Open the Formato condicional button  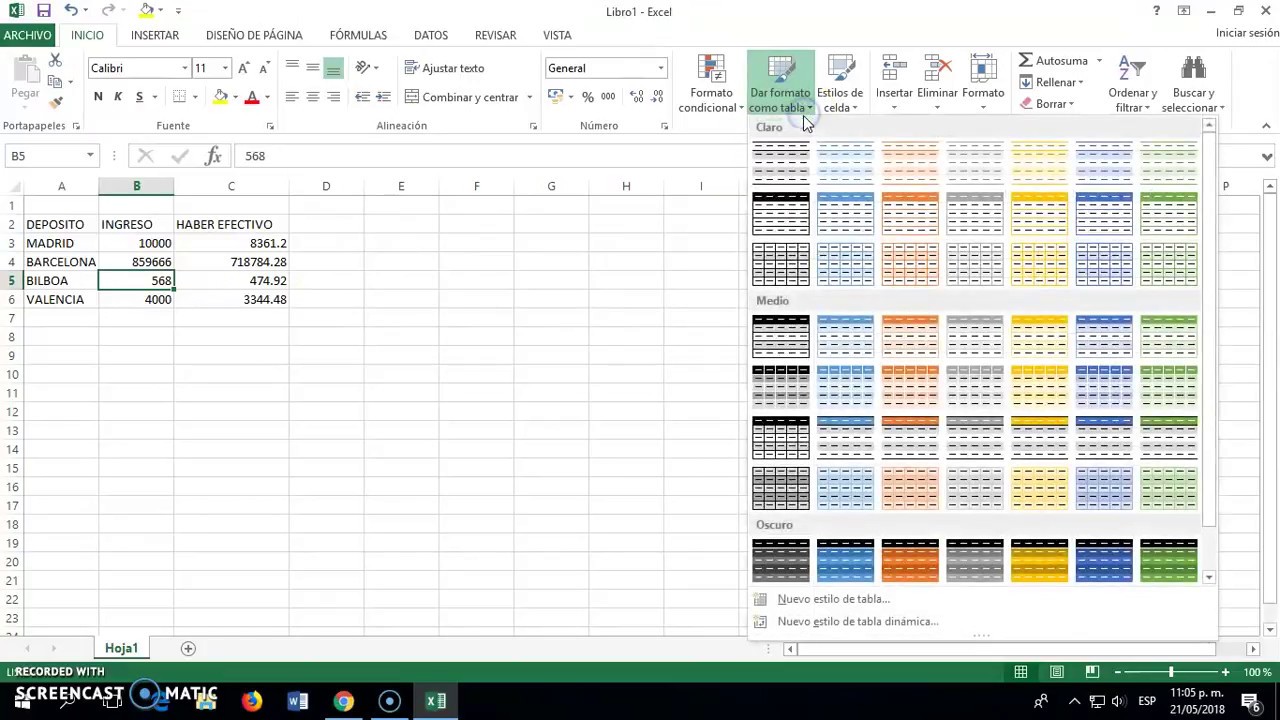pos(712,84)
